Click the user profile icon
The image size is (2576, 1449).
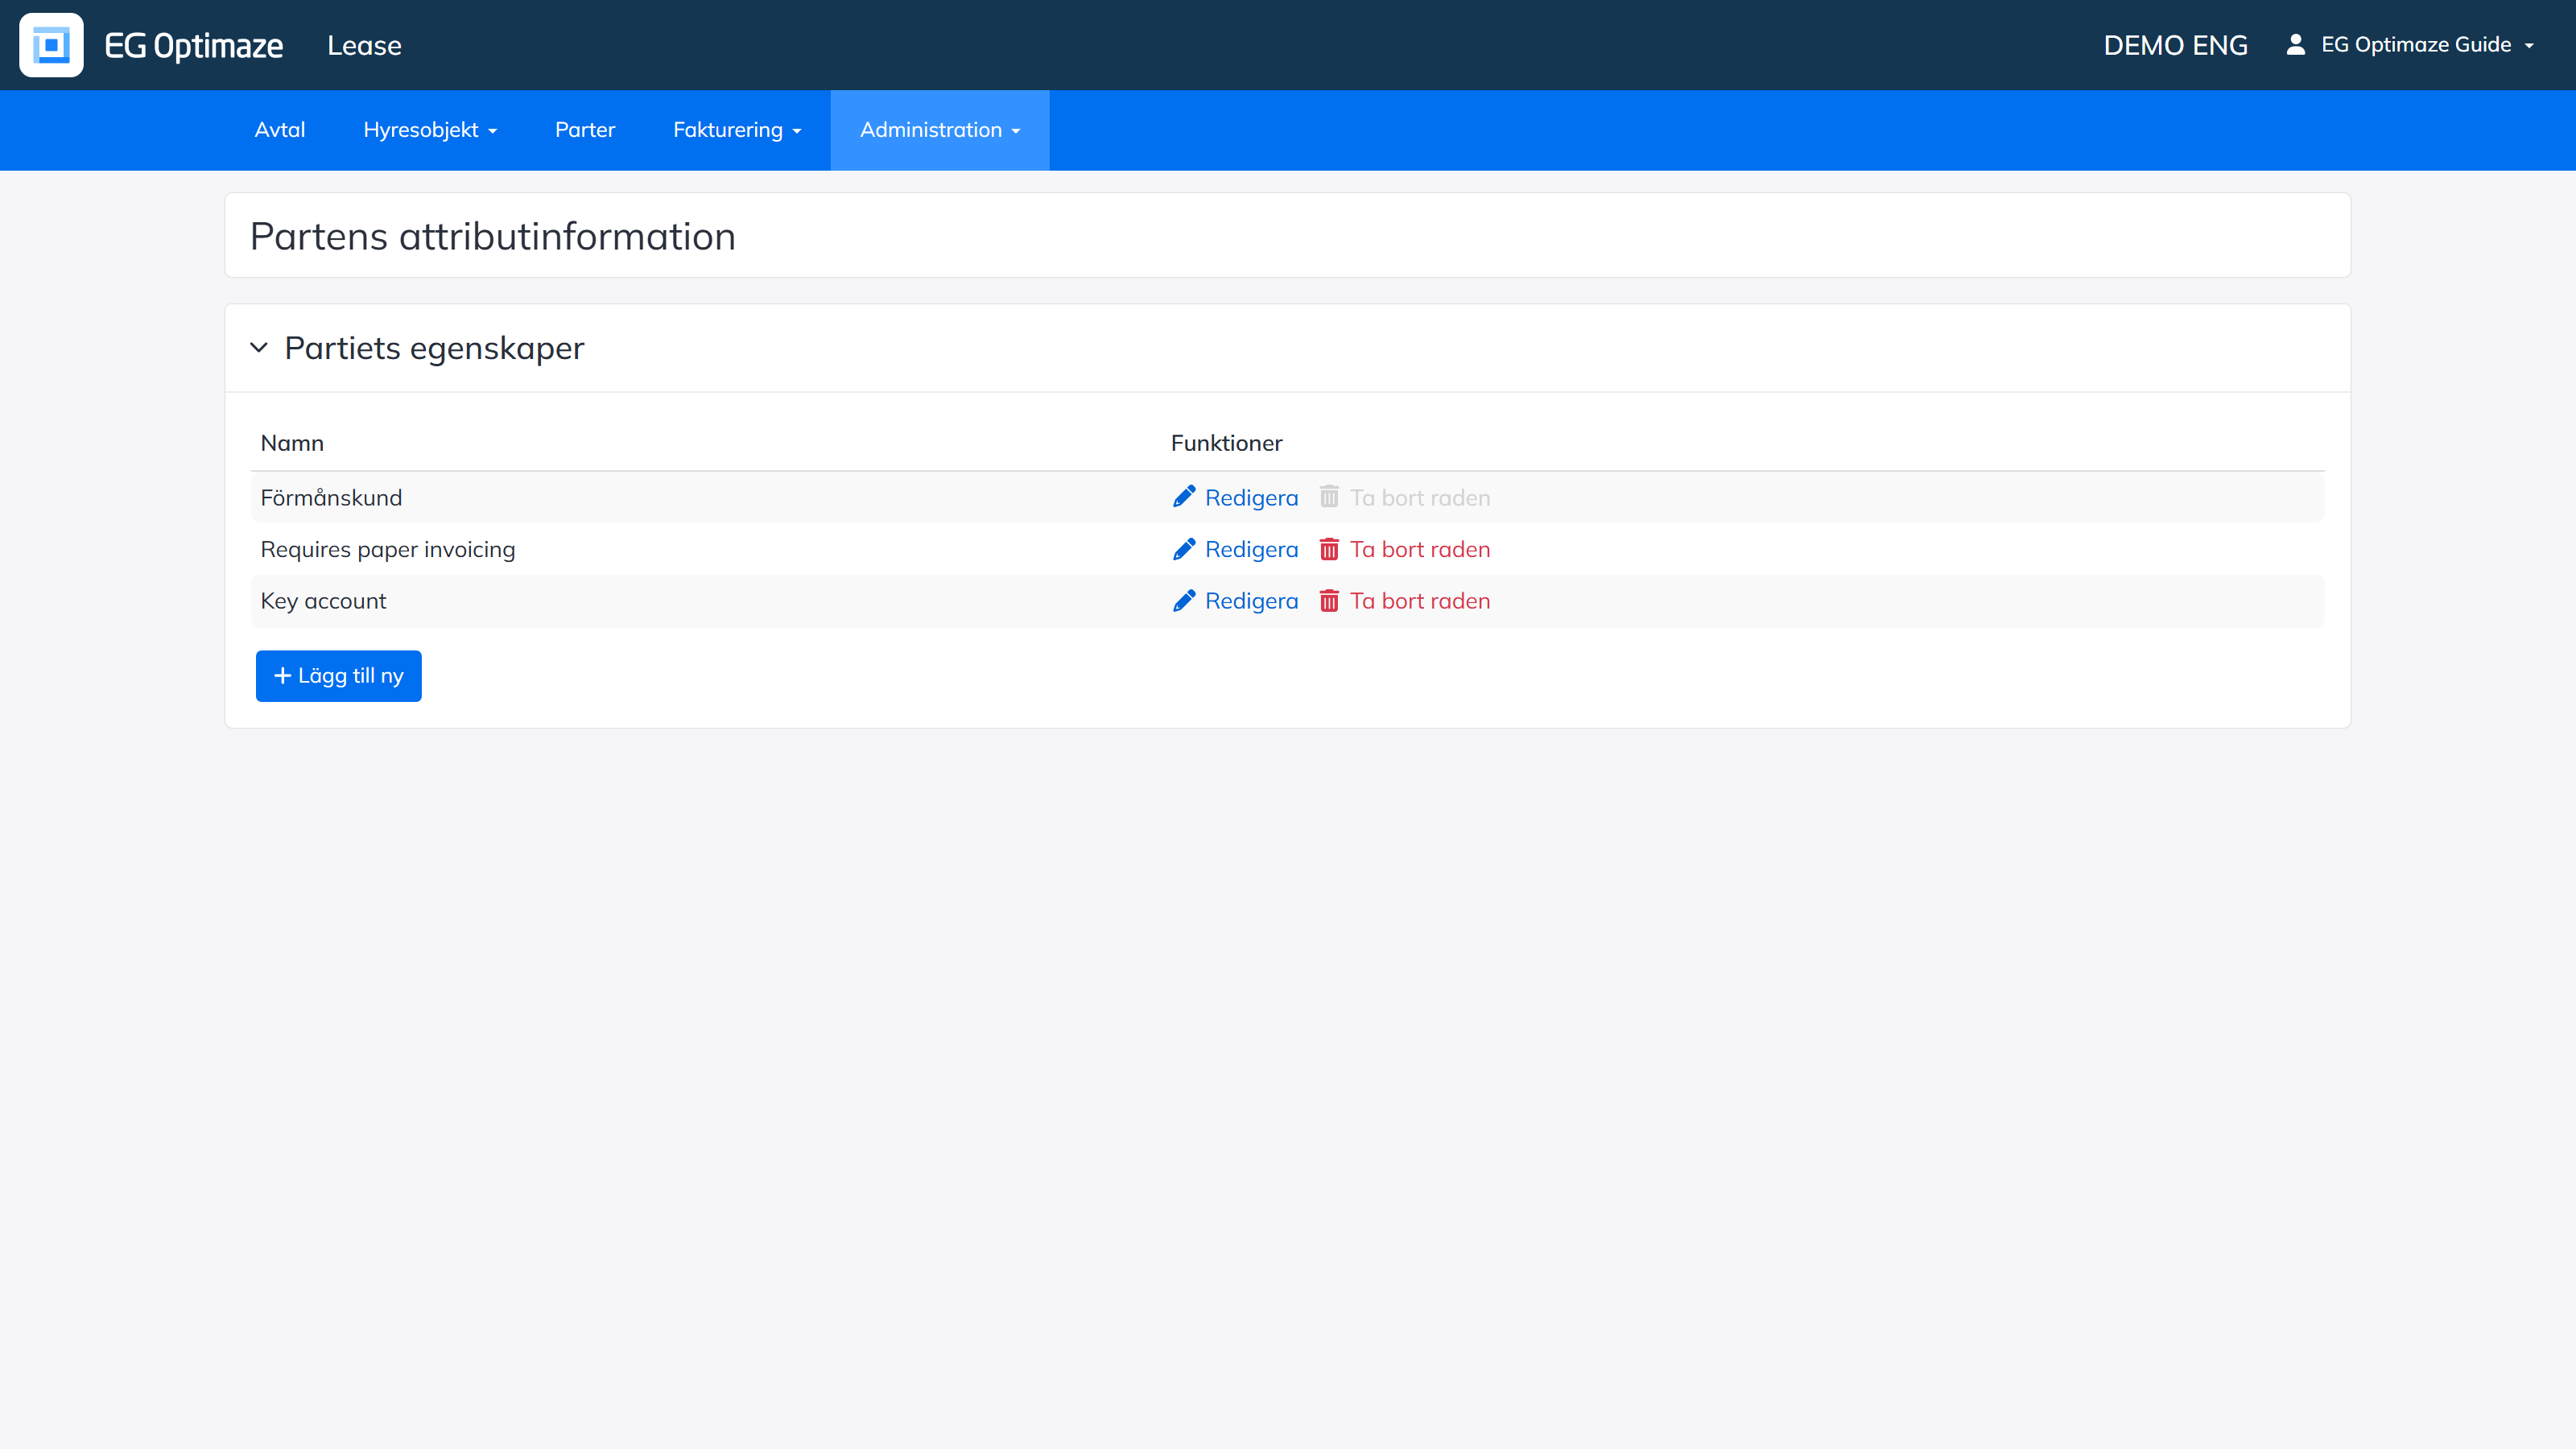pos(2296,45)
